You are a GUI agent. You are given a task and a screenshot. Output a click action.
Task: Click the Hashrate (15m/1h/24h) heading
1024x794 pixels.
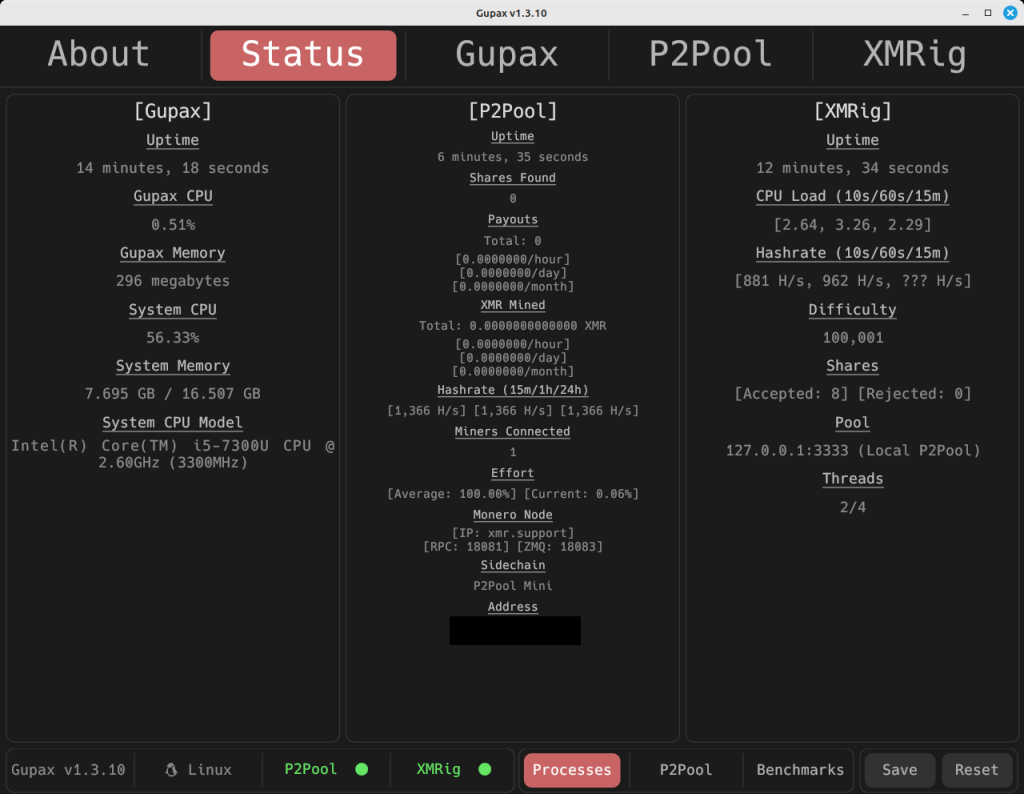[512, 389]
